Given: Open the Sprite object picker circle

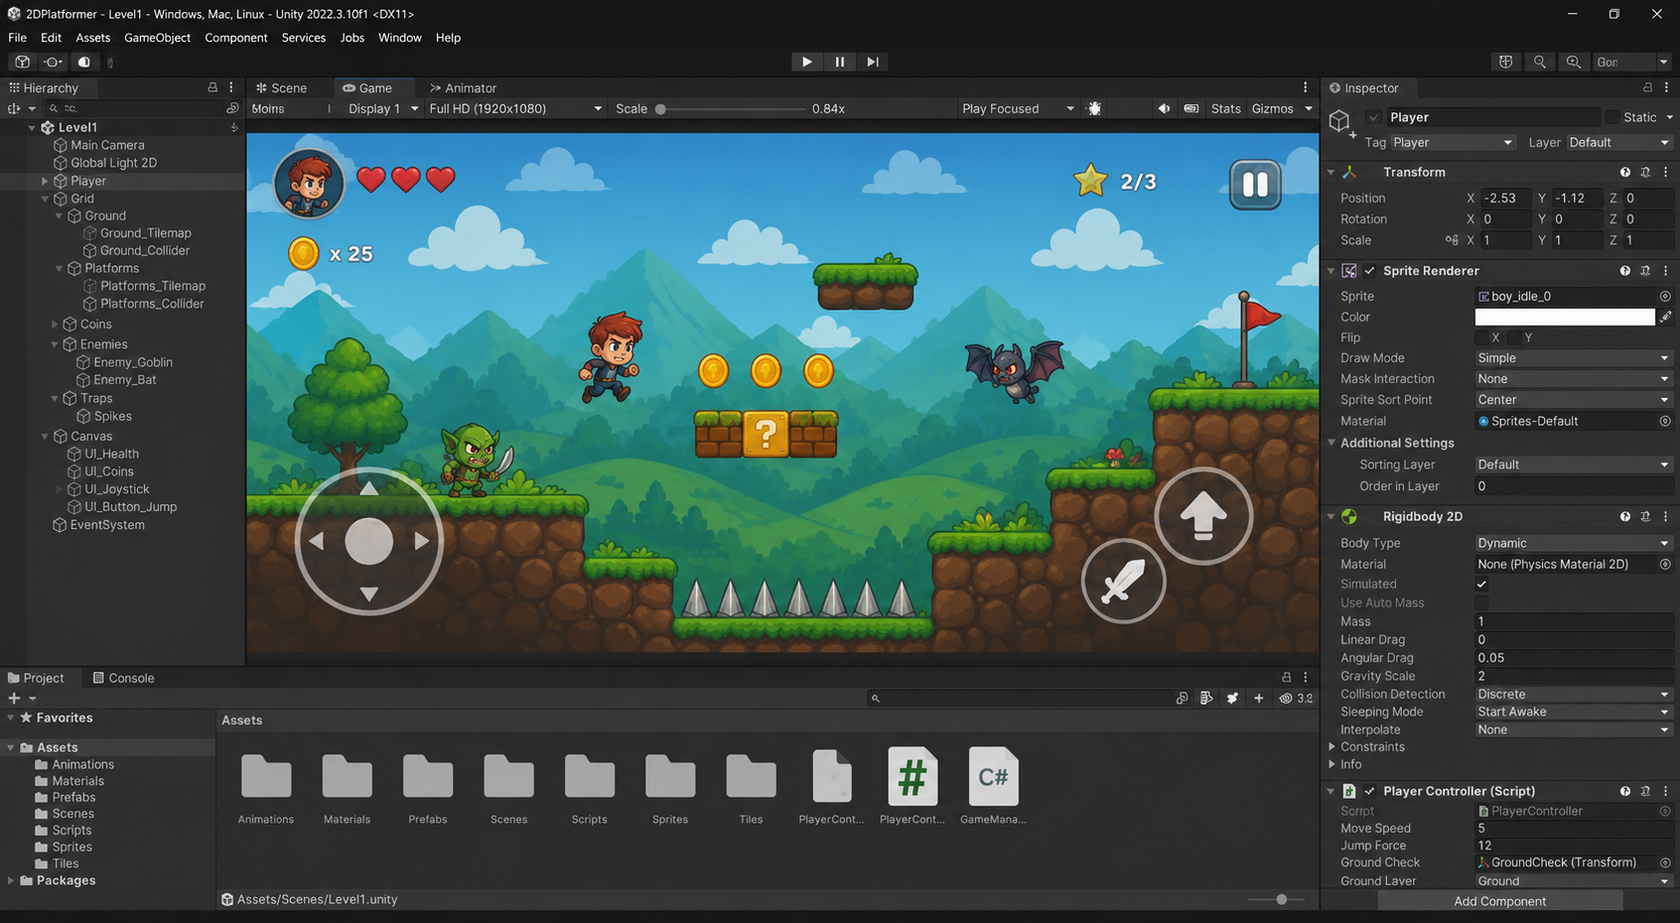Looking at the screenshot, I should tap(1665, 296).
